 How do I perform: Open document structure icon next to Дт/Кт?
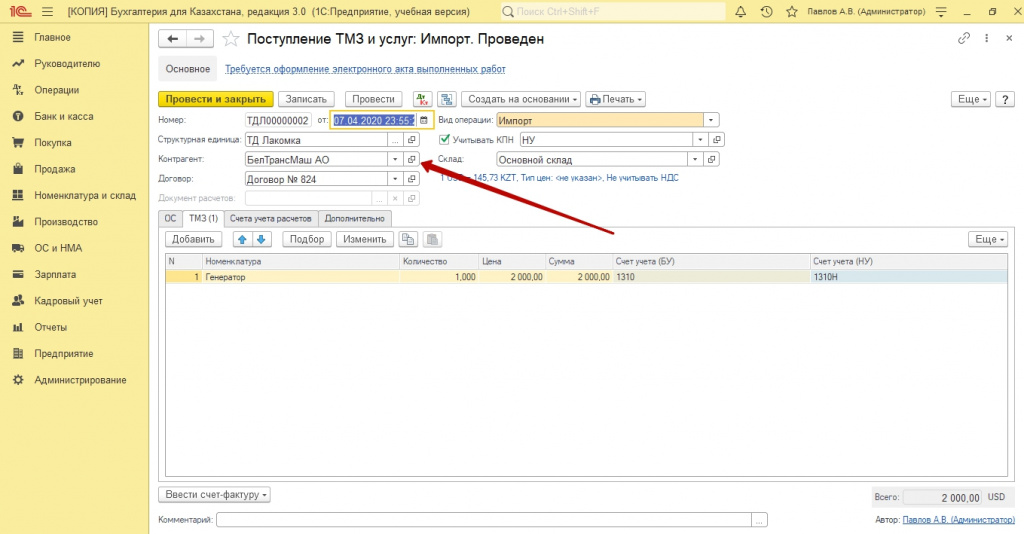click(447, 99)
